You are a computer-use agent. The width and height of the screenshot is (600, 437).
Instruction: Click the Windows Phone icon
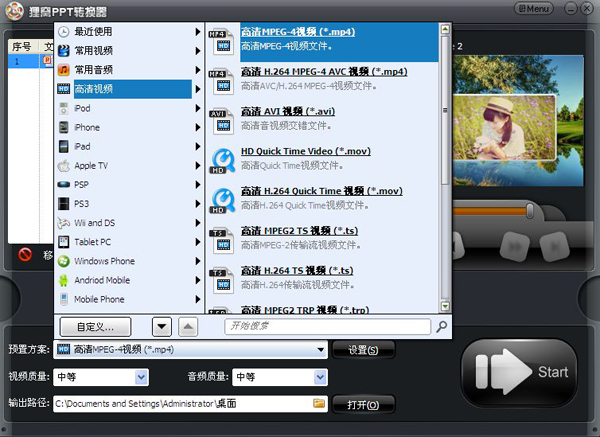tap(64, 261)
